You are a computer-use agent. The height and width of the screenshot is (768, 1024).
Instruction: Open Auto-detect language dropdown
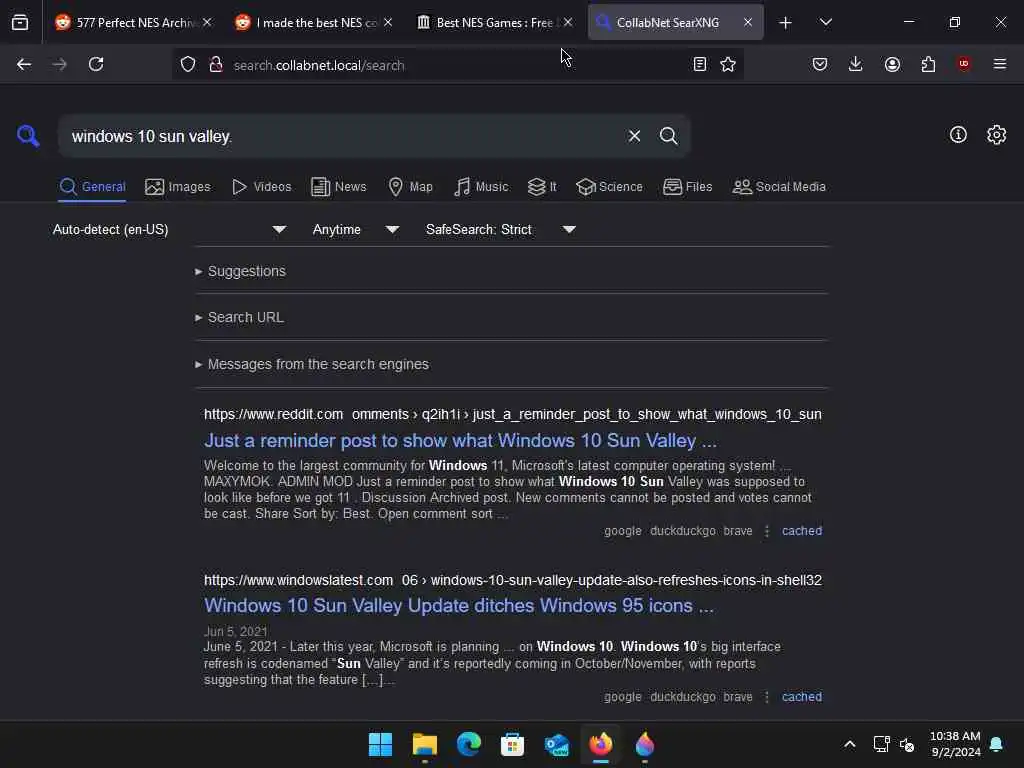pyautogui.click(x=169, y=229)
